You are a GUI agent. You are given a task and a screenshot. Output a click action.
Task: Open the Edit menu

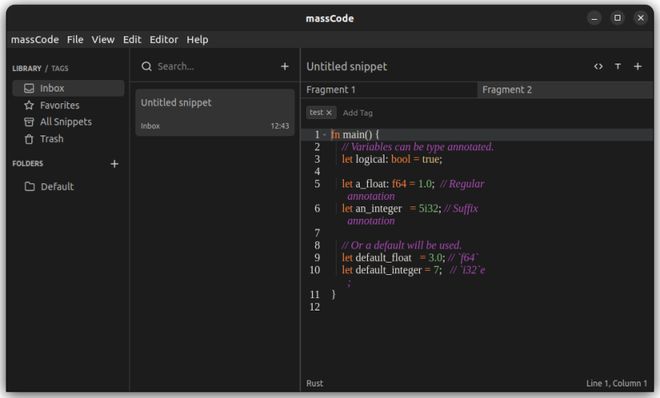[132, 40]
